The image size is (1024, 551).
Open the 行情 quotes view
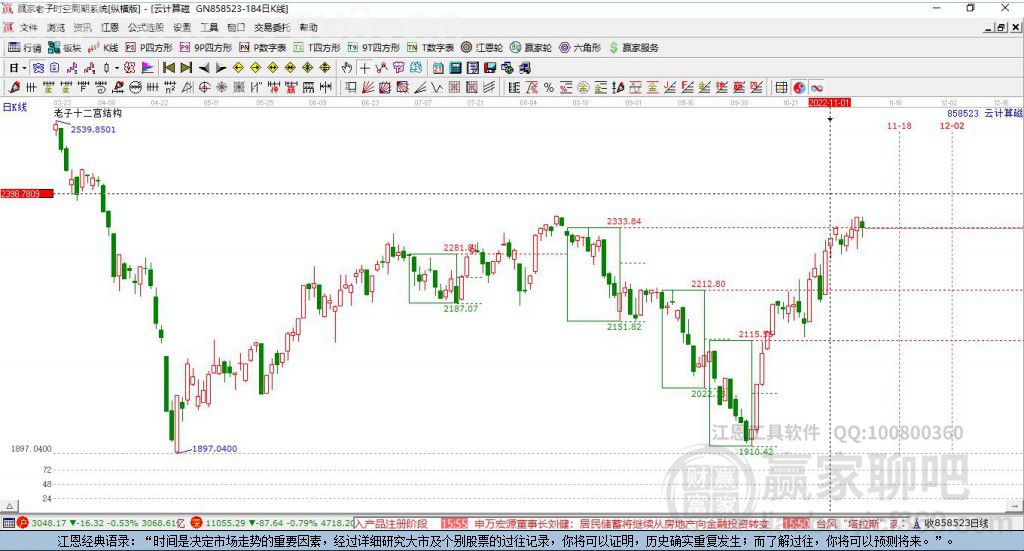click(x=24, y=48)
